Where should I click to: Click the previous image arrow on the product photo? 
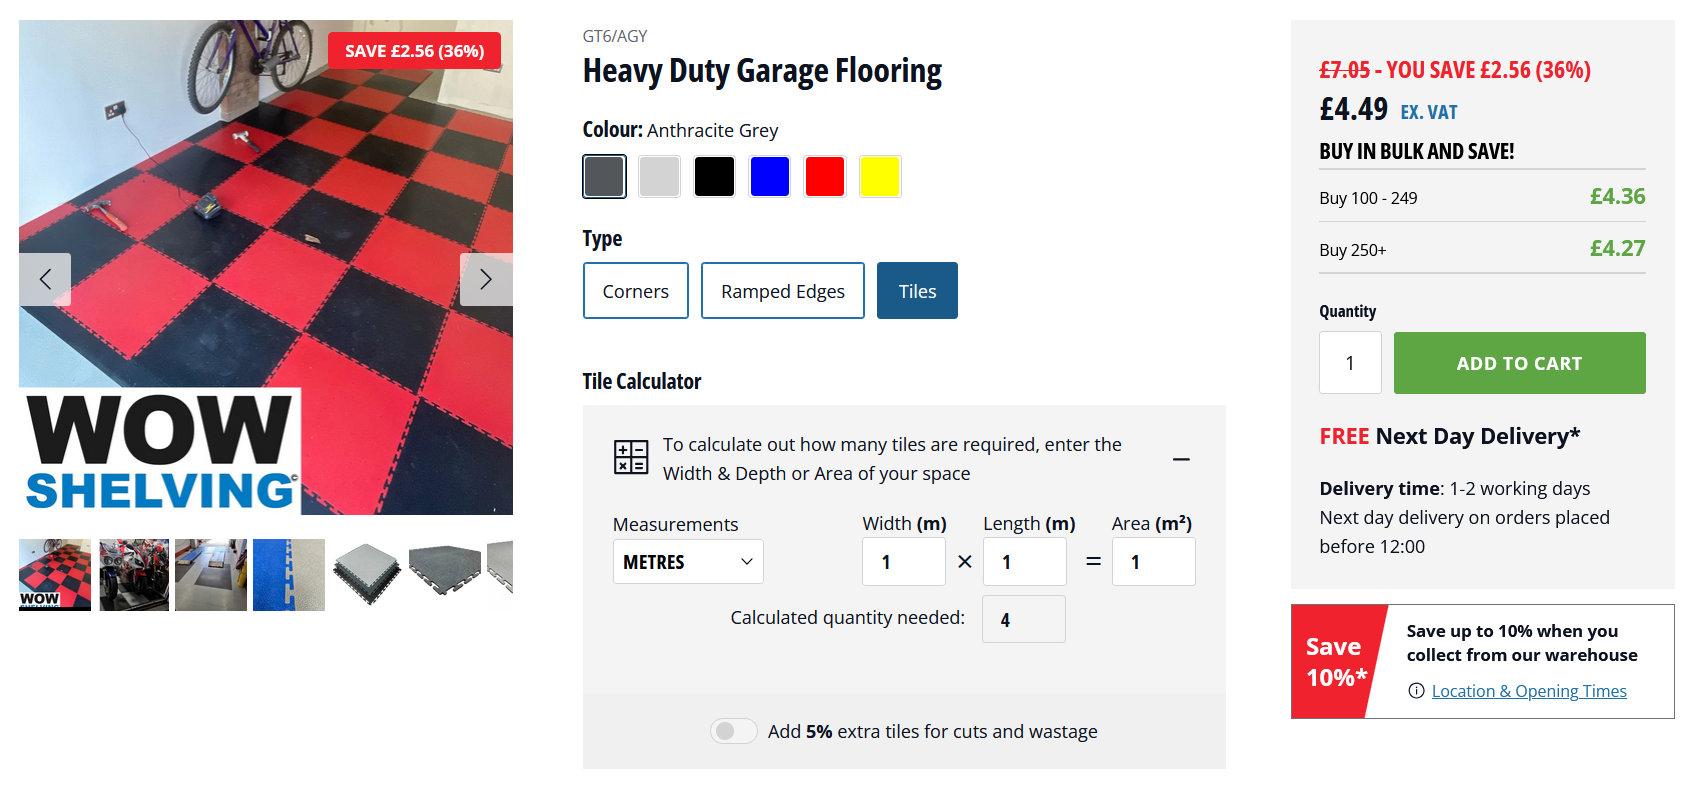click(x=45, y=279)
